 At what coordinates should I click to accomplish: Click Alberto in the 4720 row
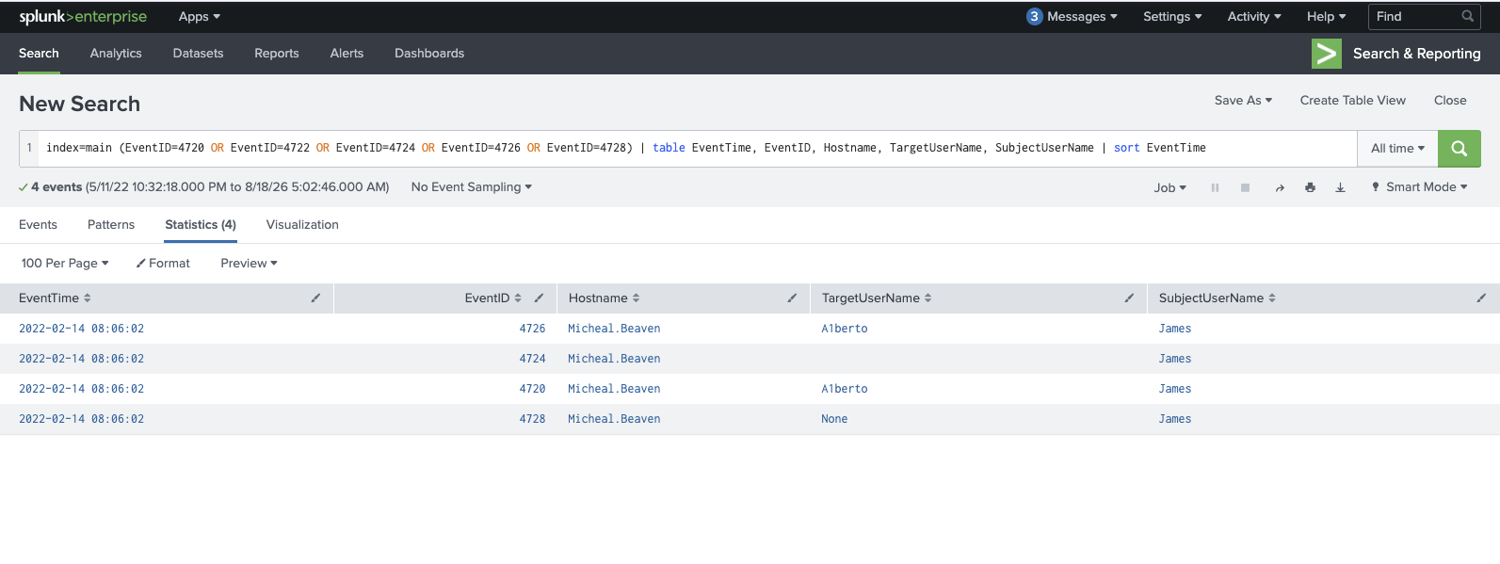point(844,388)
